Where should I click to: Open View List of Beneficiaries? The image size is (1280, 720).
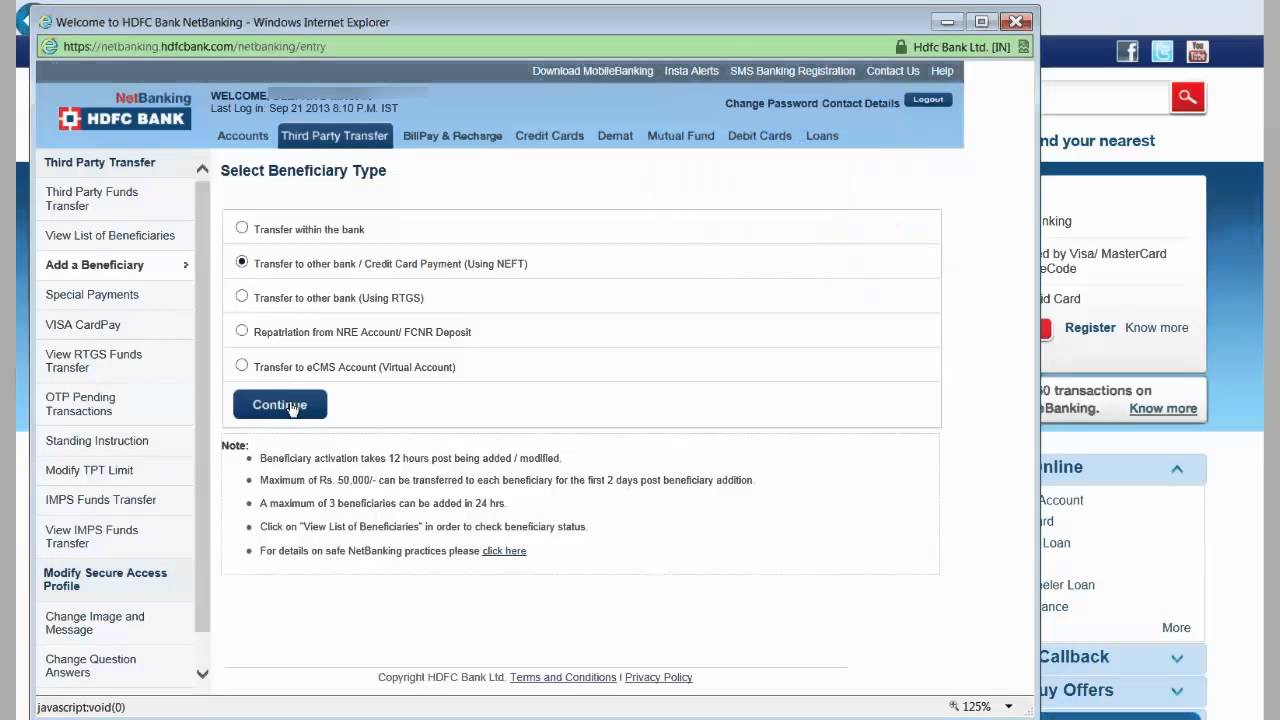pyautogui.click(x=110, y=236)
